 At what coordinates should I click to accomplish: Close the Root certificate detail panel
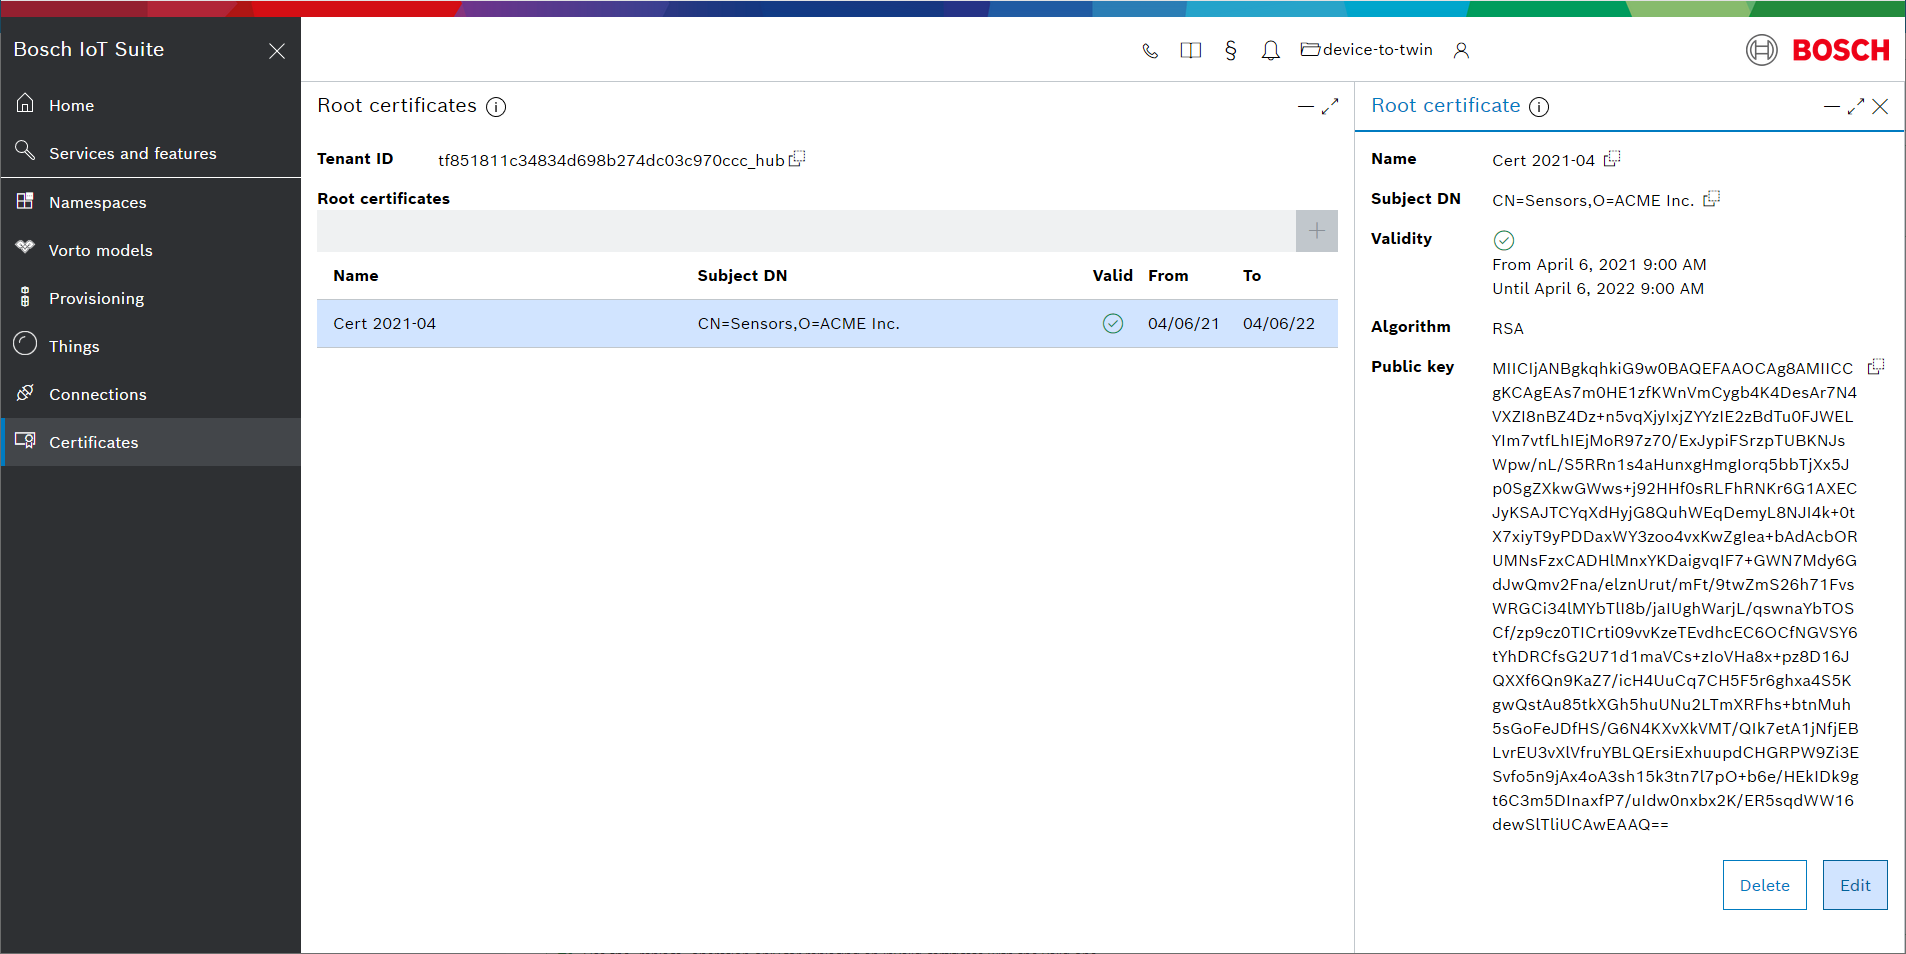(x=1880, y=107)
